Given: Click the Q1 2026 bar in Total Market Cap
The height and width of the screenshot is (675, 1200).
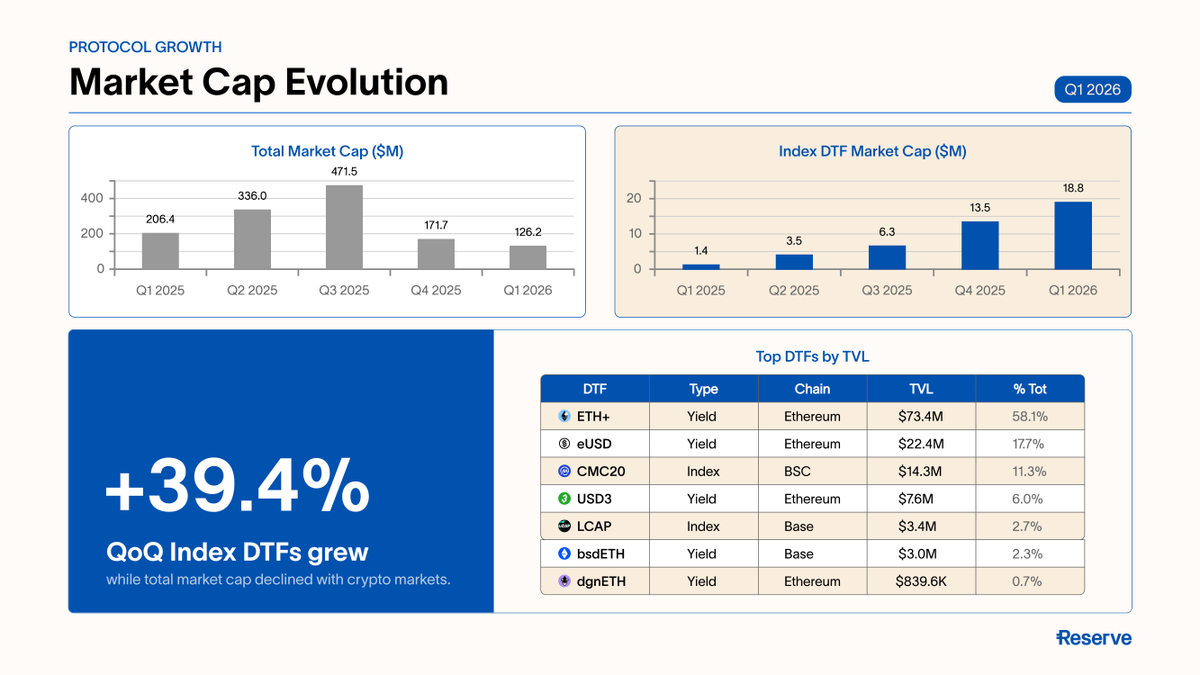Looking at the screenshot, I should coord(528,258).
